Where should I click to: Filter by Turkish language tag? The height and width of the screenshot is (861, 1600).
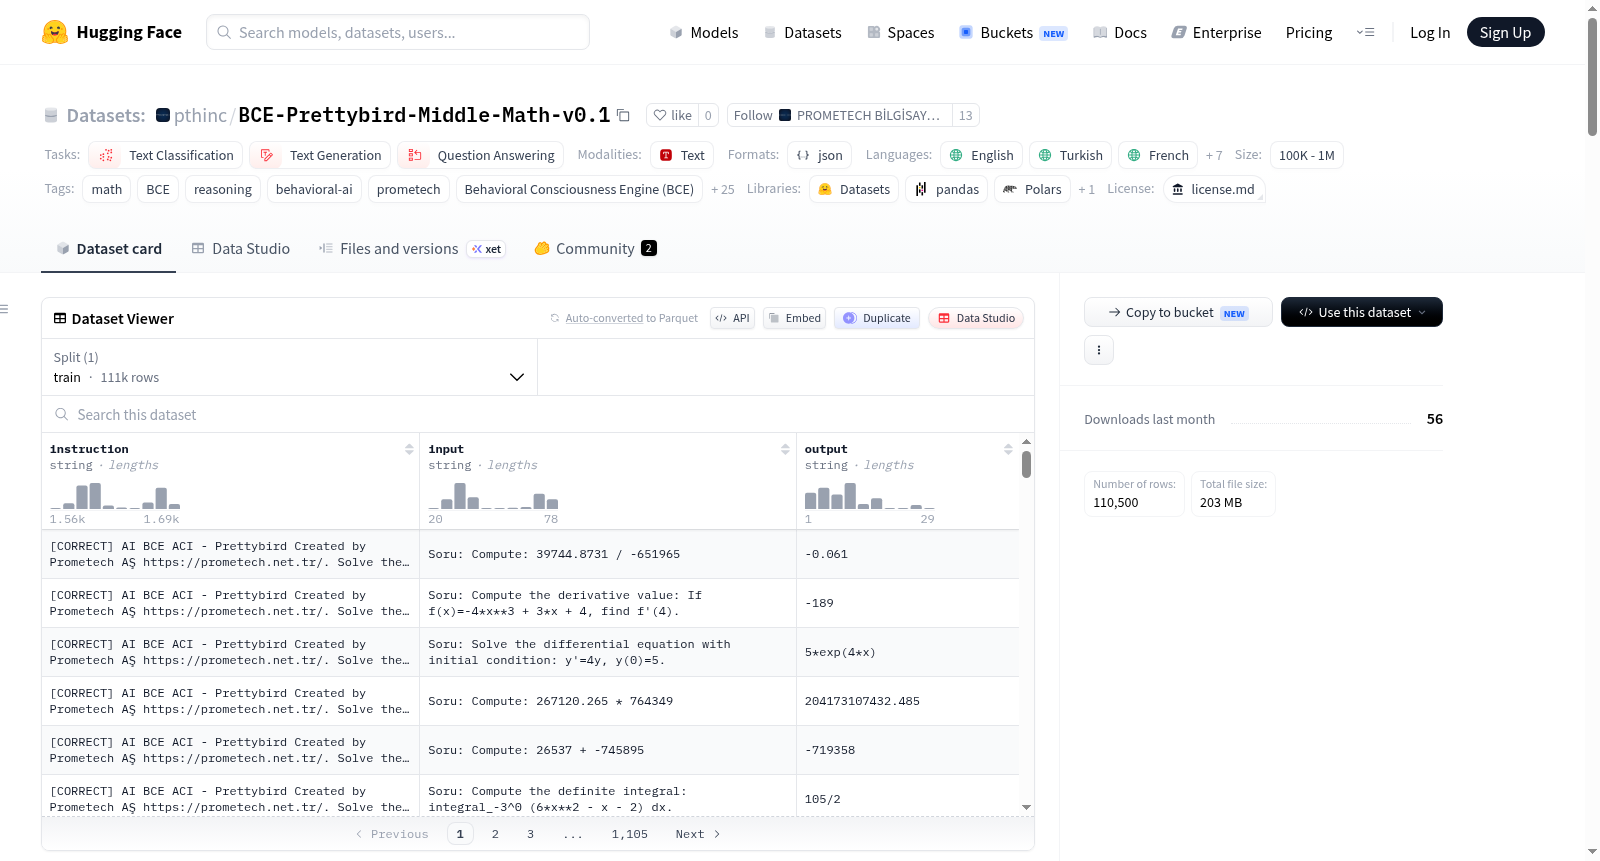click(1070, 155)
